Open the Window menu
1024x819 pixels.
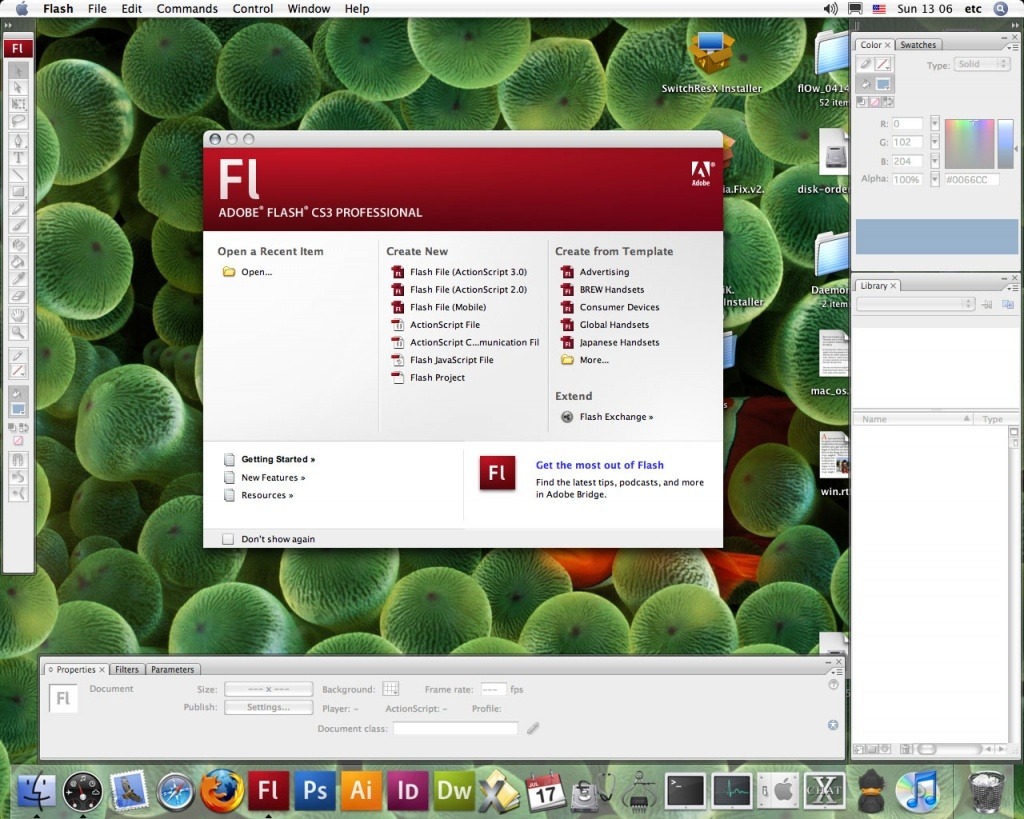[x=309, y=8]
